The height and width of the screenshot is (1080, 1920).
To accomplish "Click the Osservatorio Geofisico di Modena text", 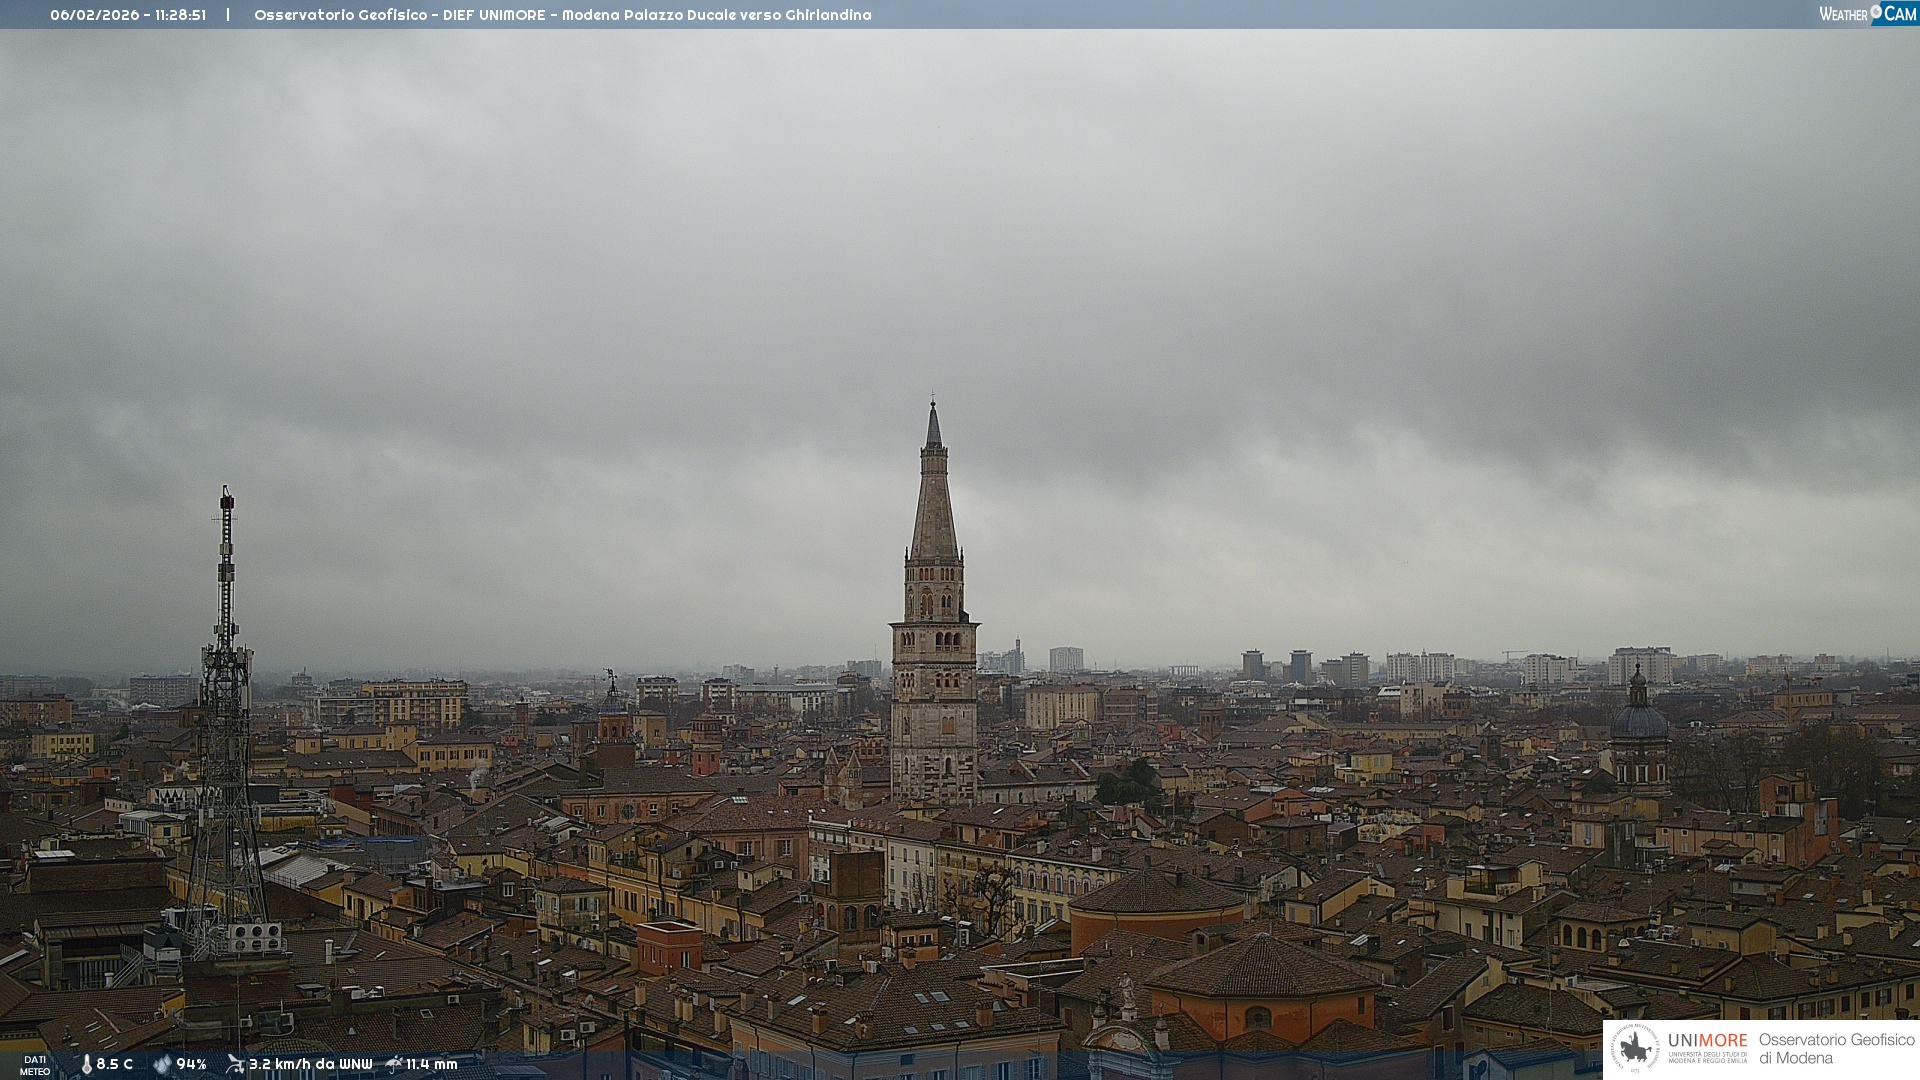I will (x=1836, y=1049).
